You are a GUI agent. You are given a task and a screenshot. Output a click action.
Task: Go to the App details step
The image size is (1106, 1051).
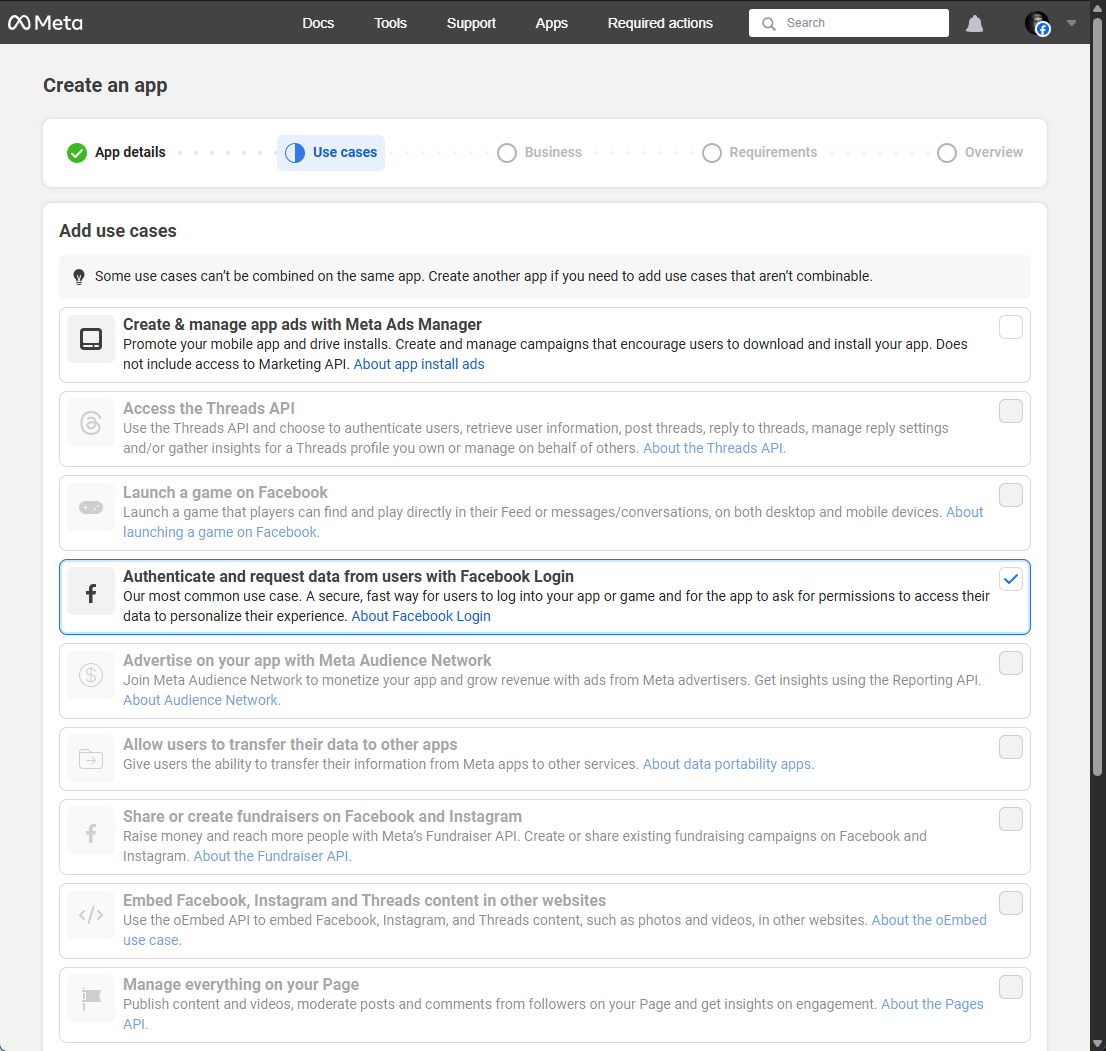click(130, 152)
